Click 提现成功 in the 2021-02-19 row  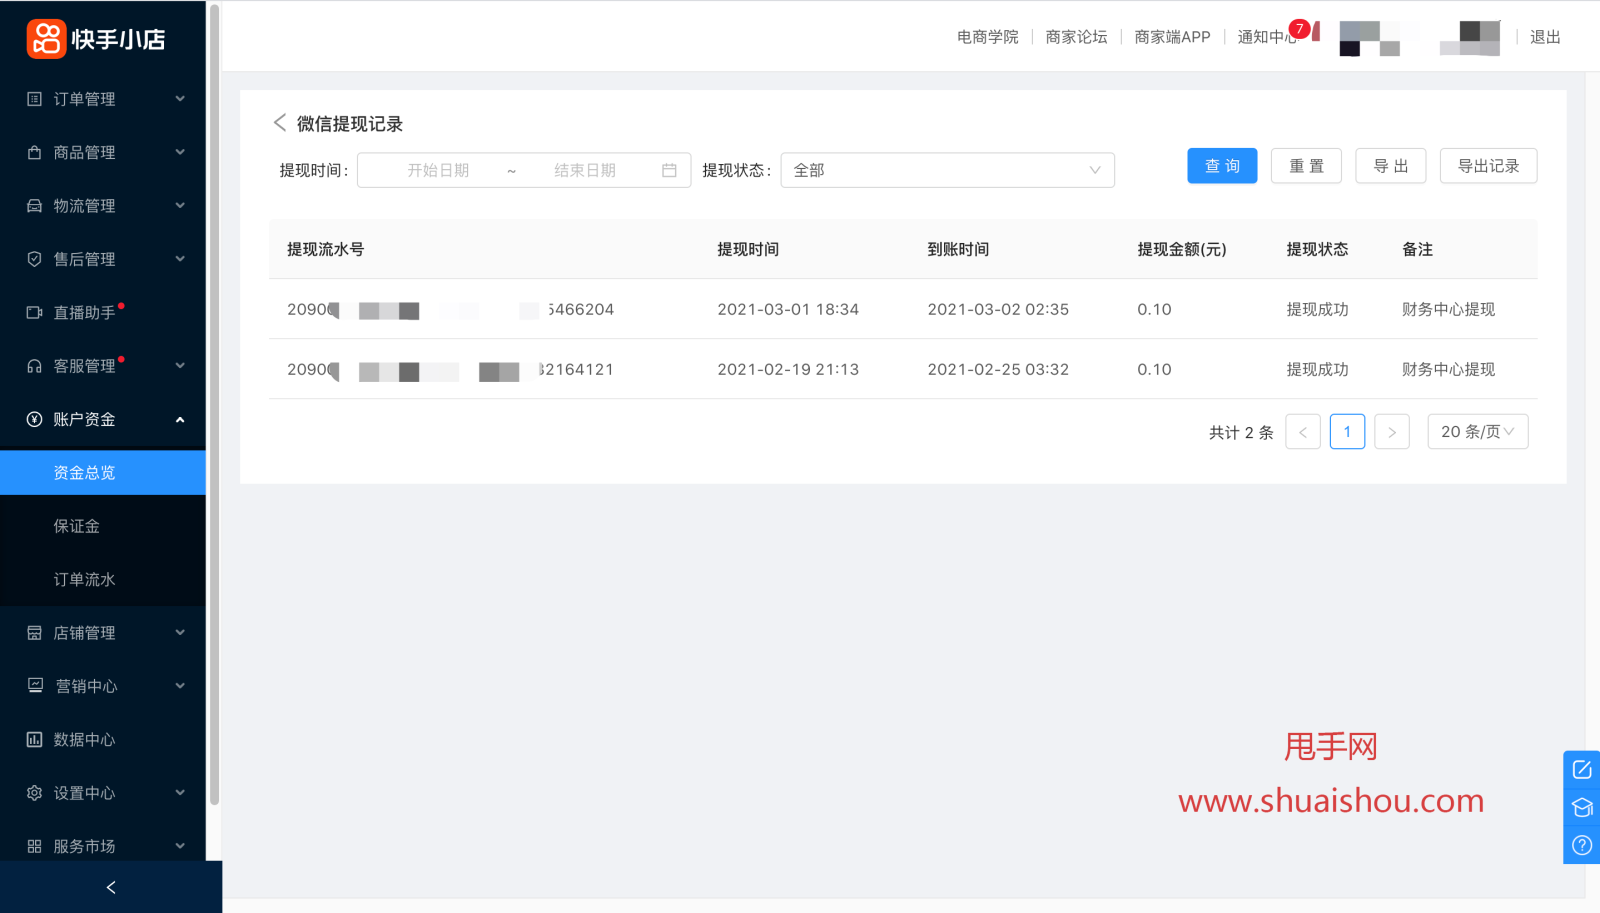pos(1317,369)
